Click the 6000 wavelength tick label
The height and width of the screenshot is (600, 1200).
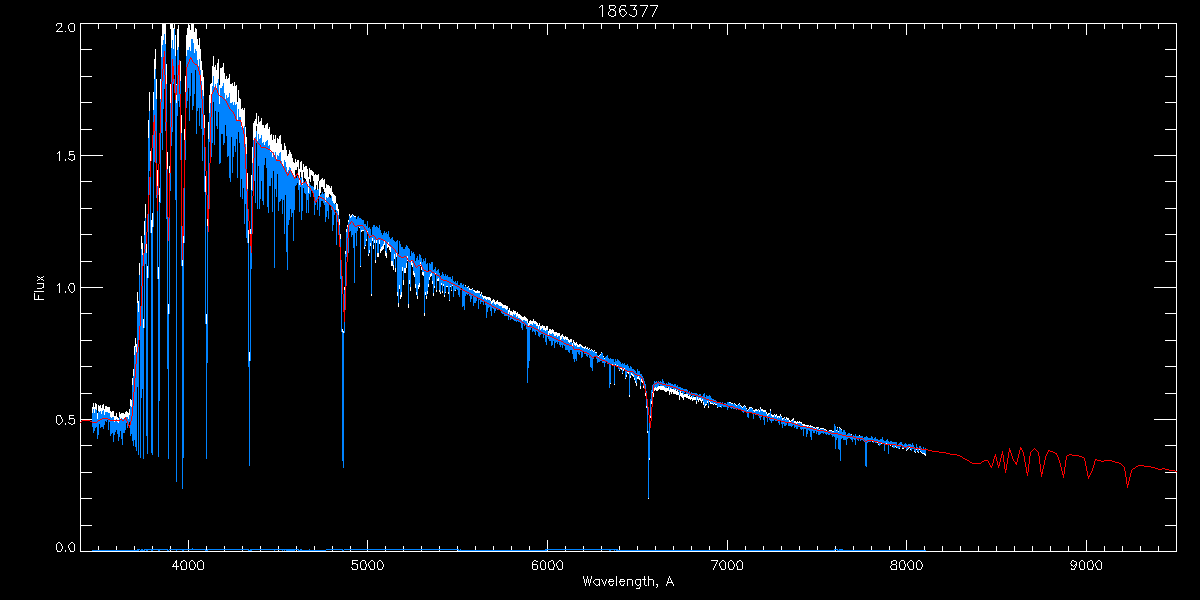(547, 565)
